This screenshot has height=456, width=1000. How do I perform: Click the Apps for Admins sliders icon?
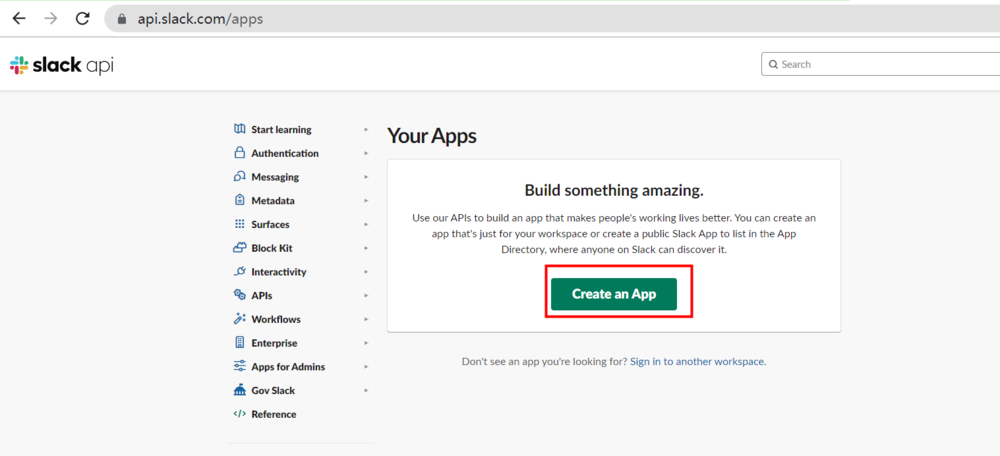pos(240,367)
